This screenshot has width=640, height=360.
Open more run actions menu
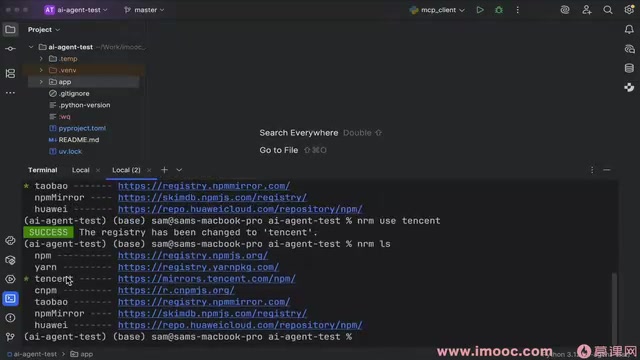(x=518, y=10)
